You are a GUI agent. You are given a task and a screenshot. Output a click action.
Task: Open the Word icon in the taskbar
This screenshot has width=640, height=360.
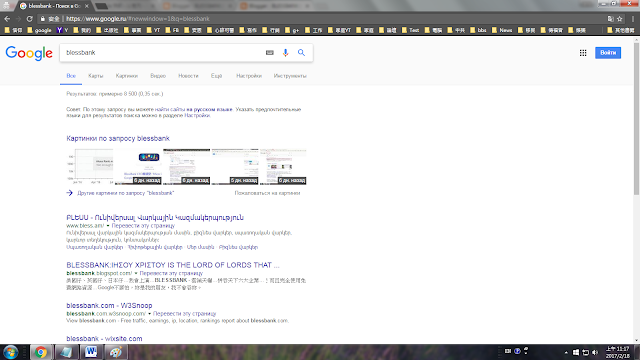(91, 352)
